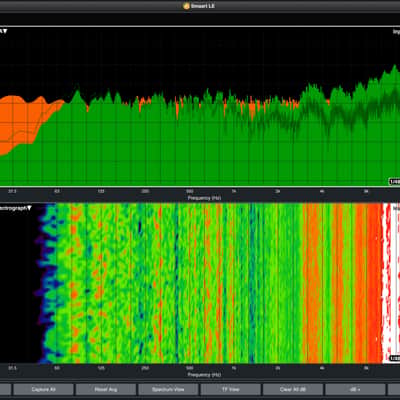Click the Capture All button

43,389
